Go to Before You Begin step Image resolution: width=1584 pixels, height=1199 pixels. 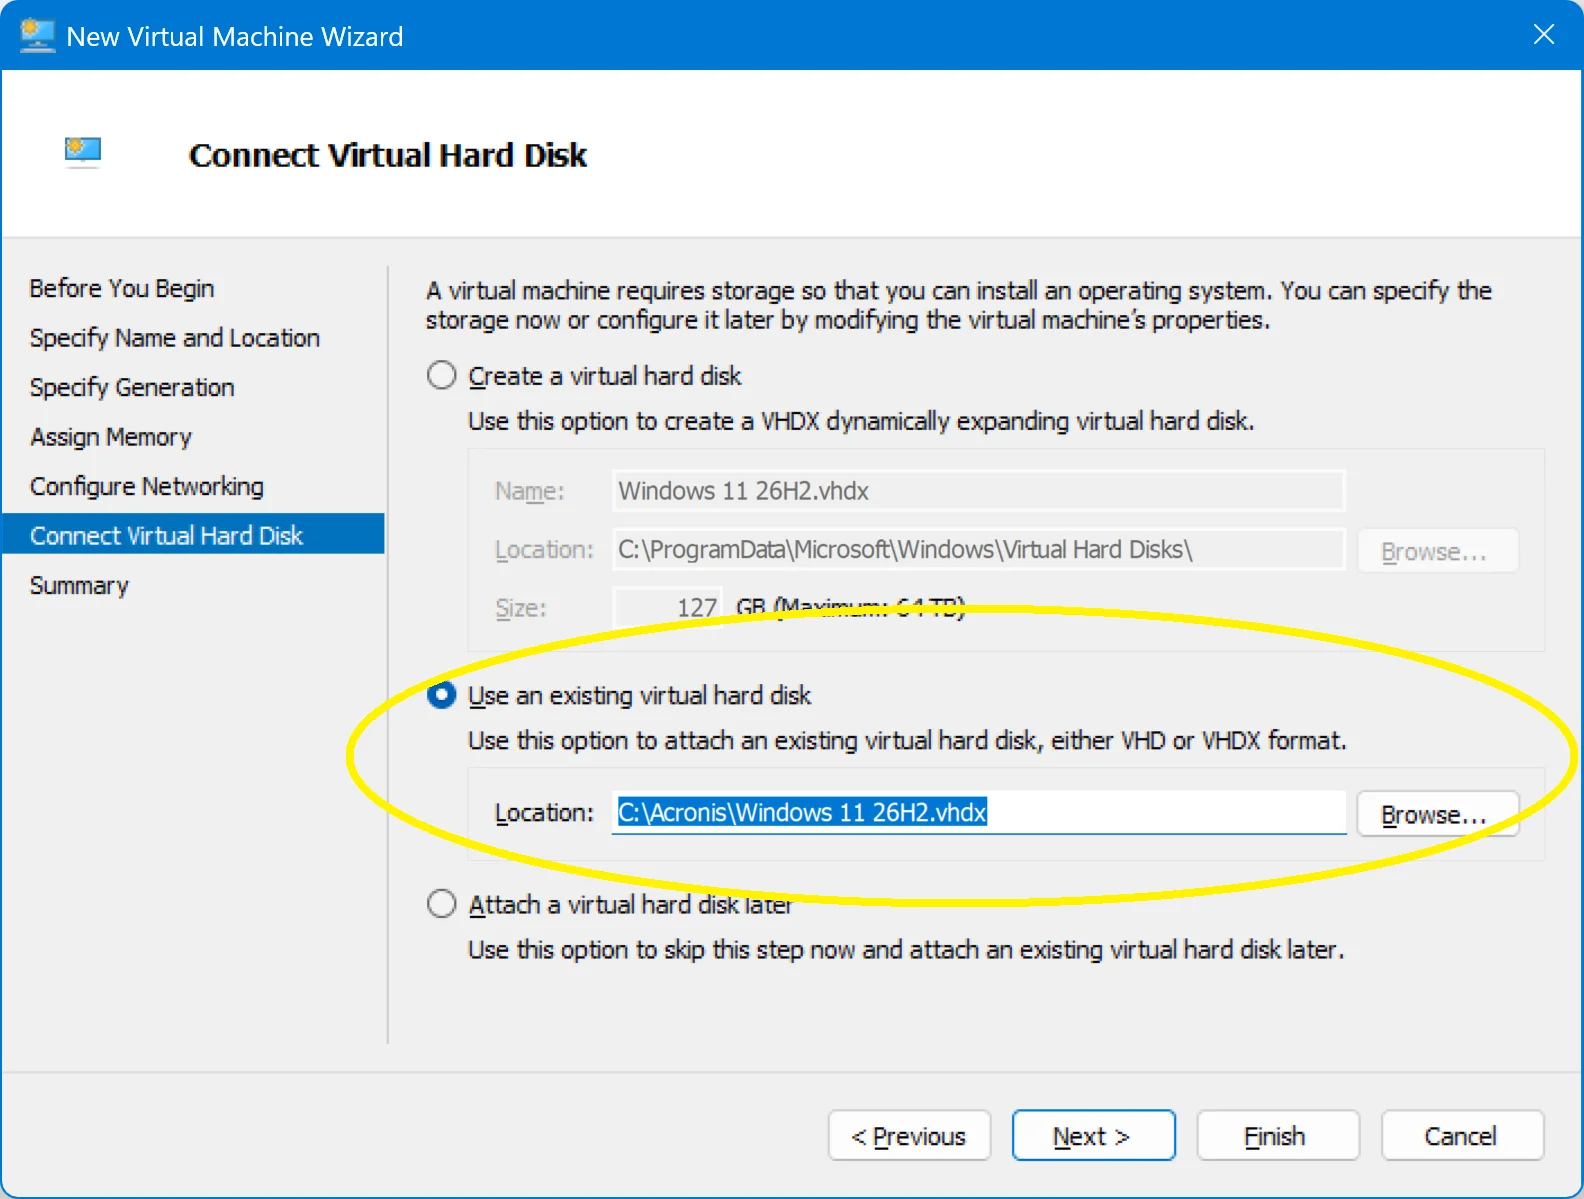122,288
